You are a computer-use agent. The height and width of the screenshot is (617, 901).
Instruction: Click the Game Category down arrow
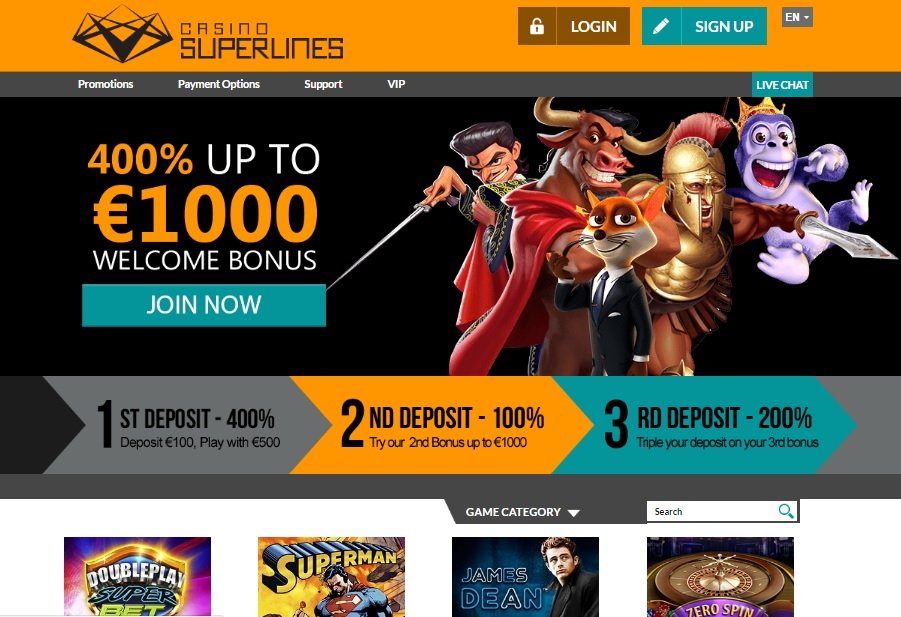(573, 513)
